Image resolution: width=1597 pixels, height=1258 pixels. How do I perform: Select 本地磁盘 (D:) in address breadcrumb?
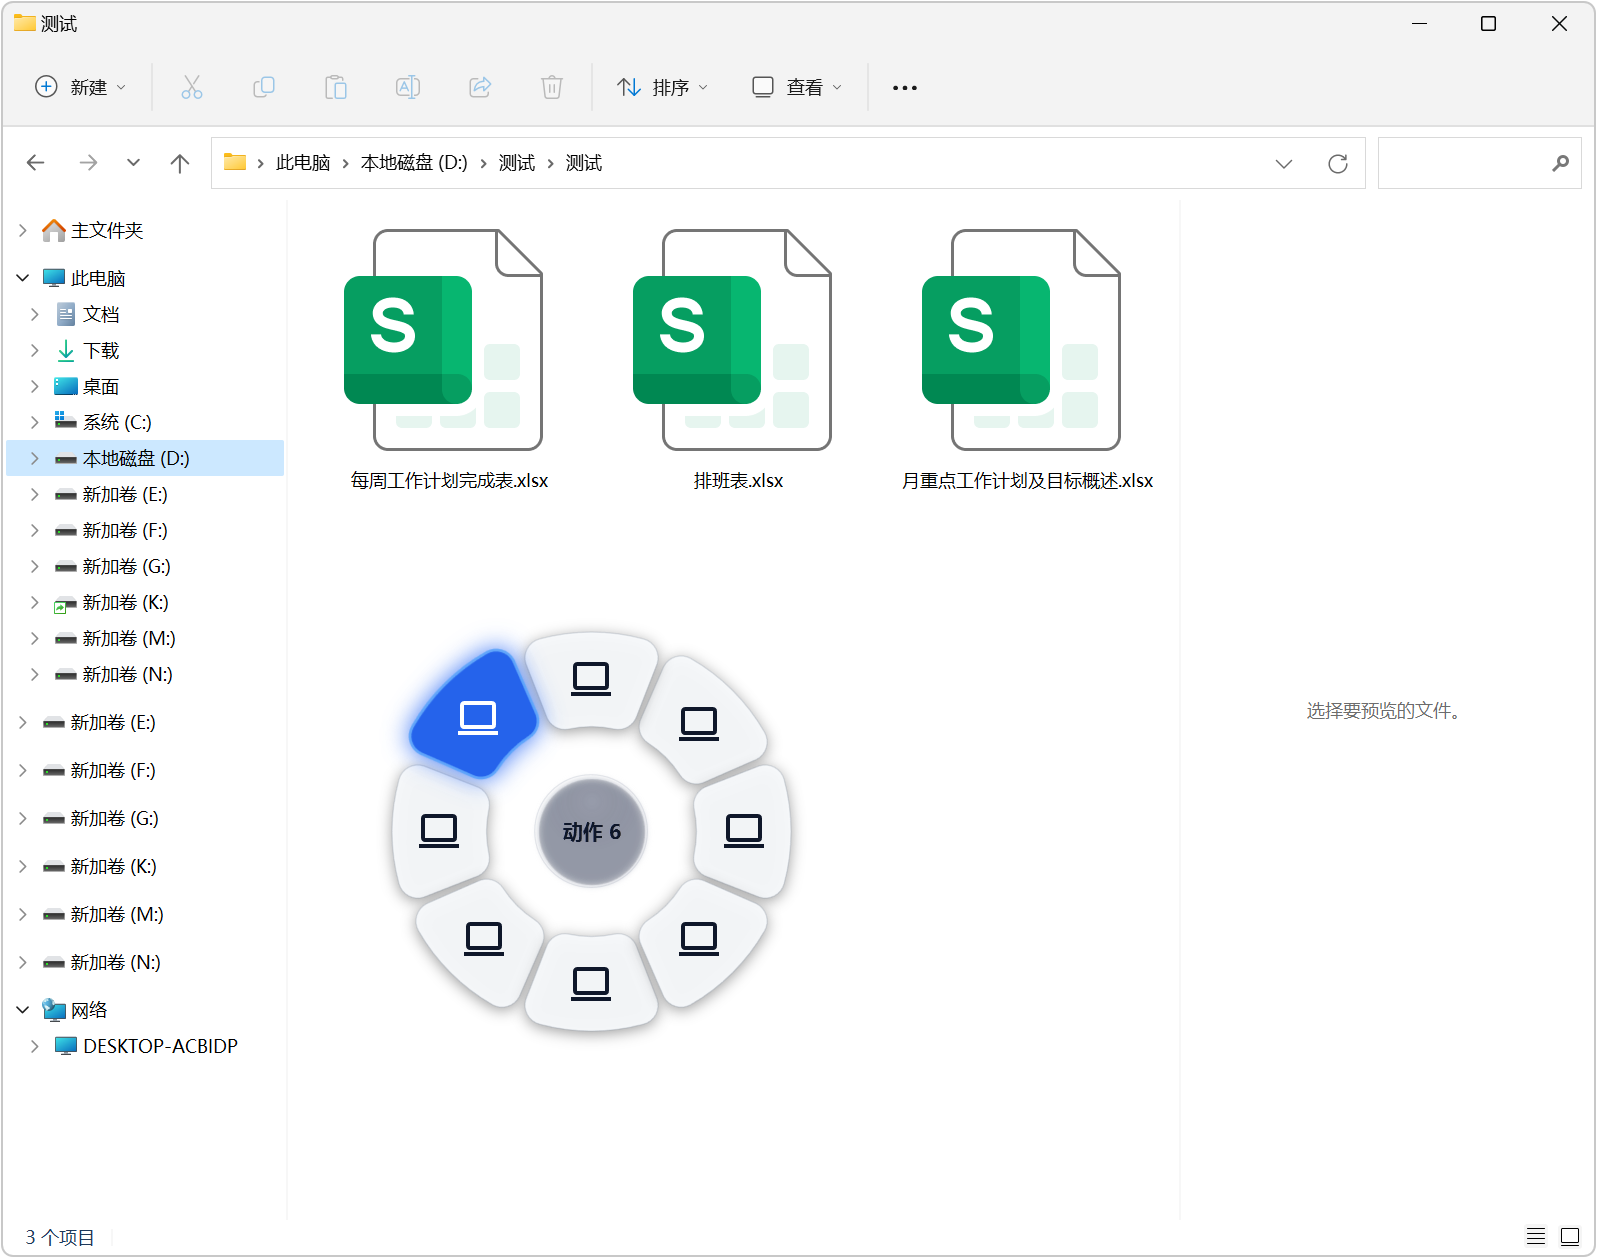click(414, 163)
